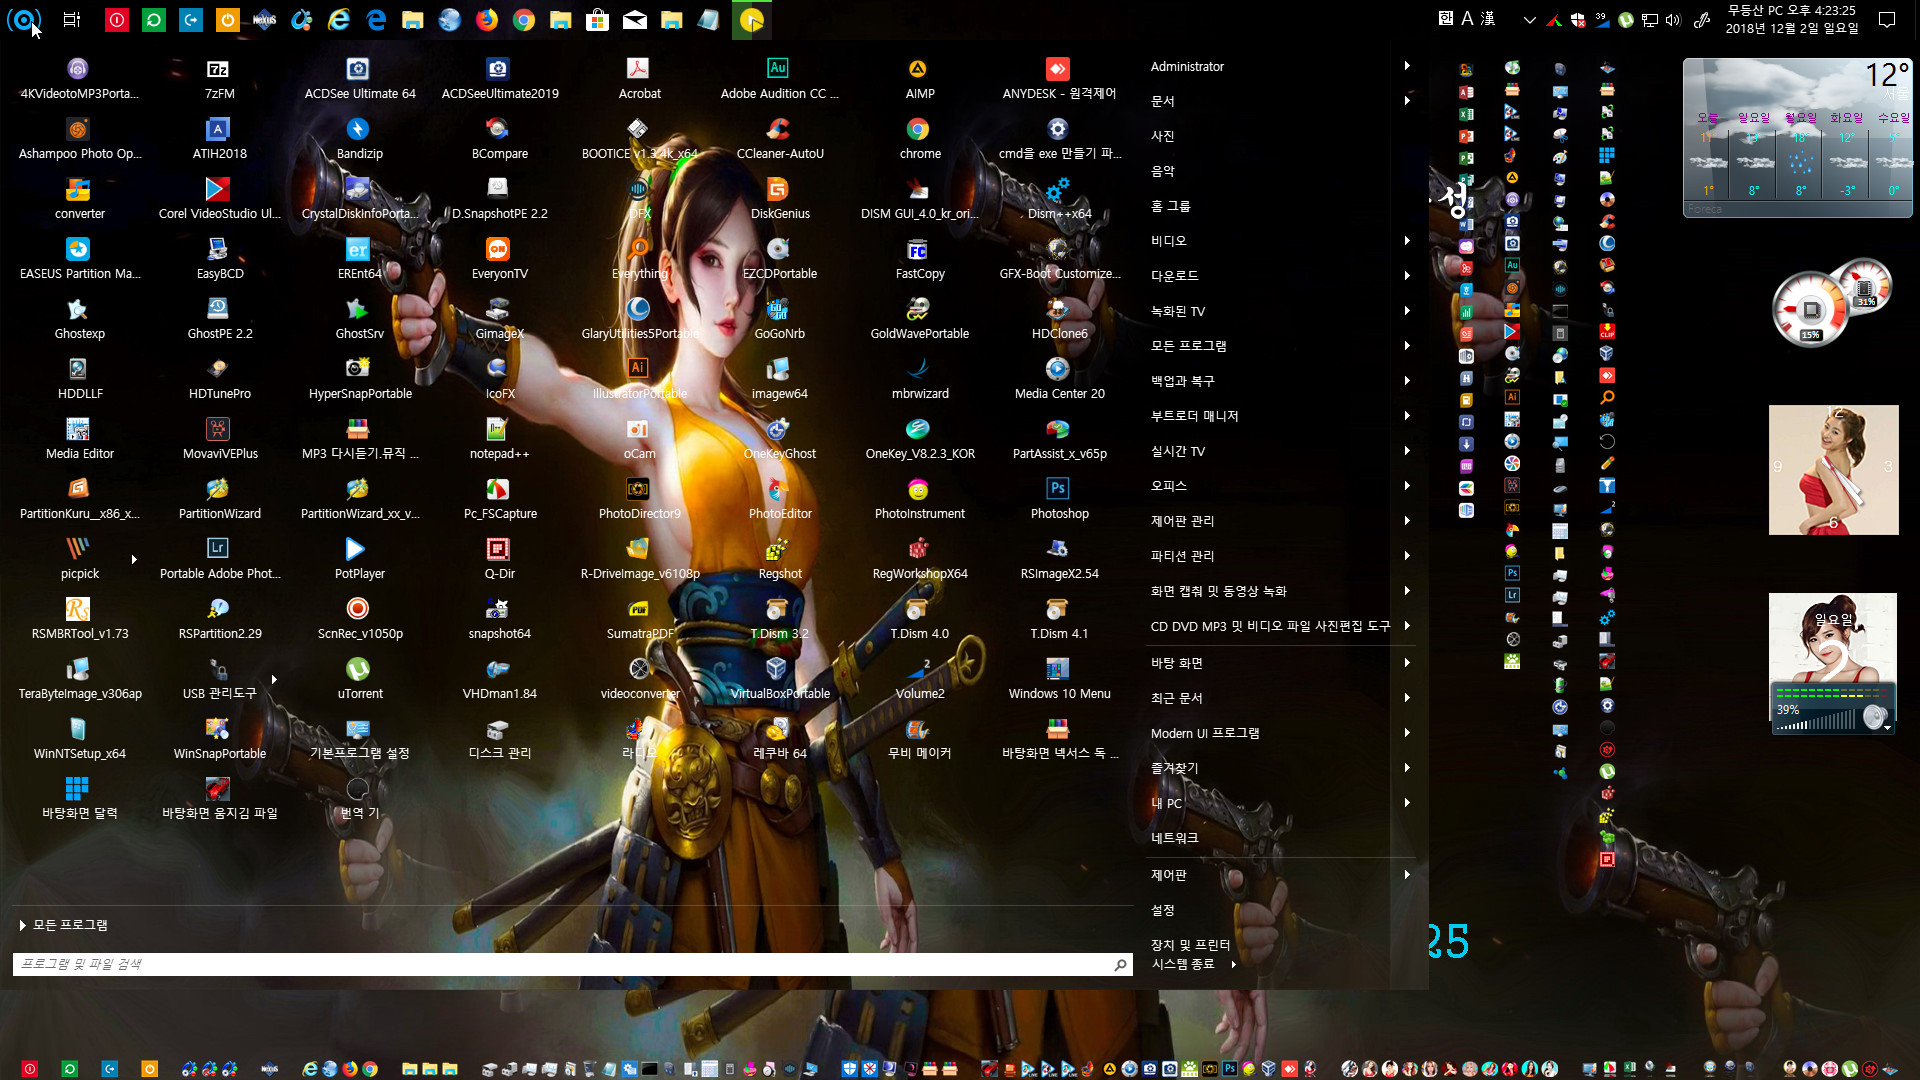Expand USB 관리도구 submenu arrow
This screenshot has width=1920, height=1080.
pyautogui.click(x=274, y=679)
